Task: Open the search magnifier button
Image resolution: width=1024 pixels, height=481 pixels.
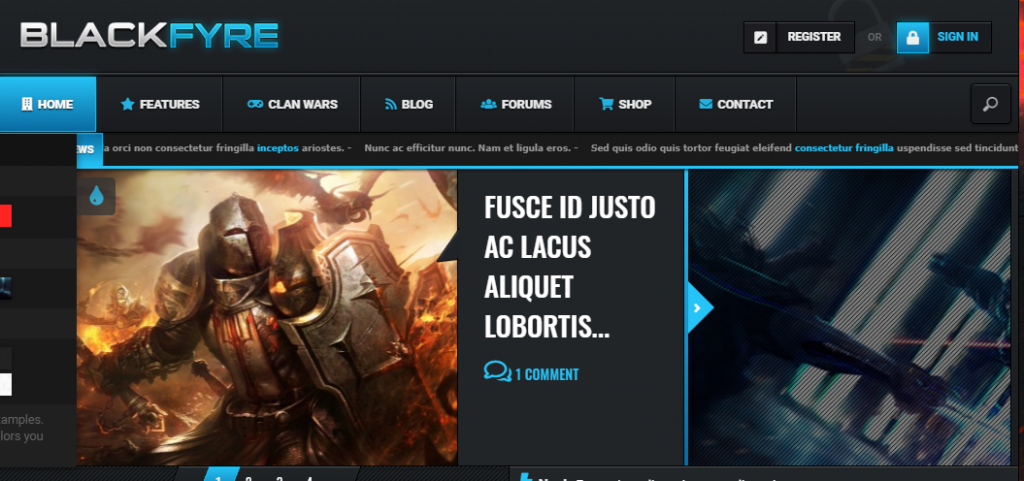Action: [x=991, y=104]
